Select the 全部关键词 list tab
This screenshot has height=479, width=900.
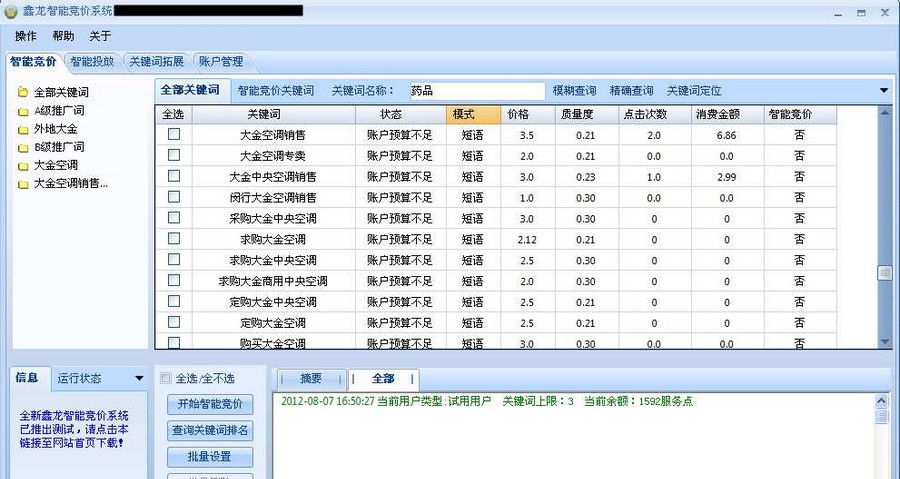pyautogui.click(x=190, y=90)
